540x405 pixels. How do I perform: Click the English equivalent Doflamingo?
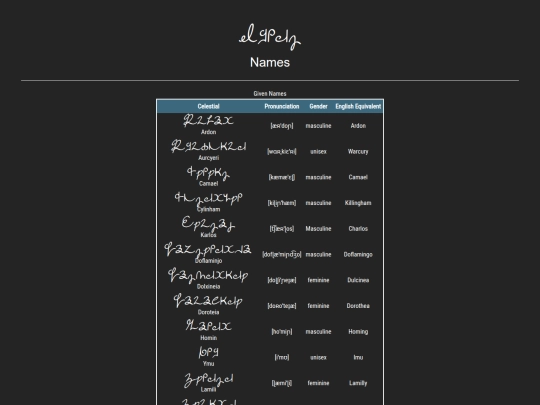pos(358,255)
